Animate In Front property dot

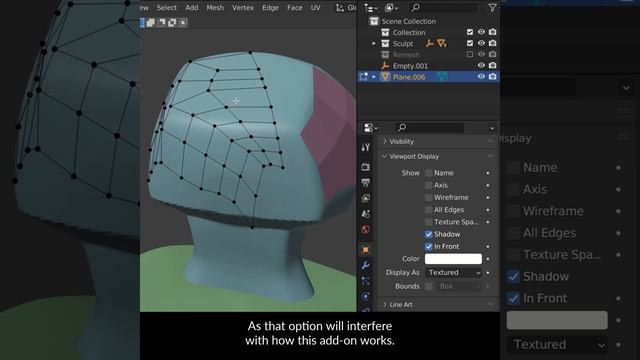coord(488,247)
